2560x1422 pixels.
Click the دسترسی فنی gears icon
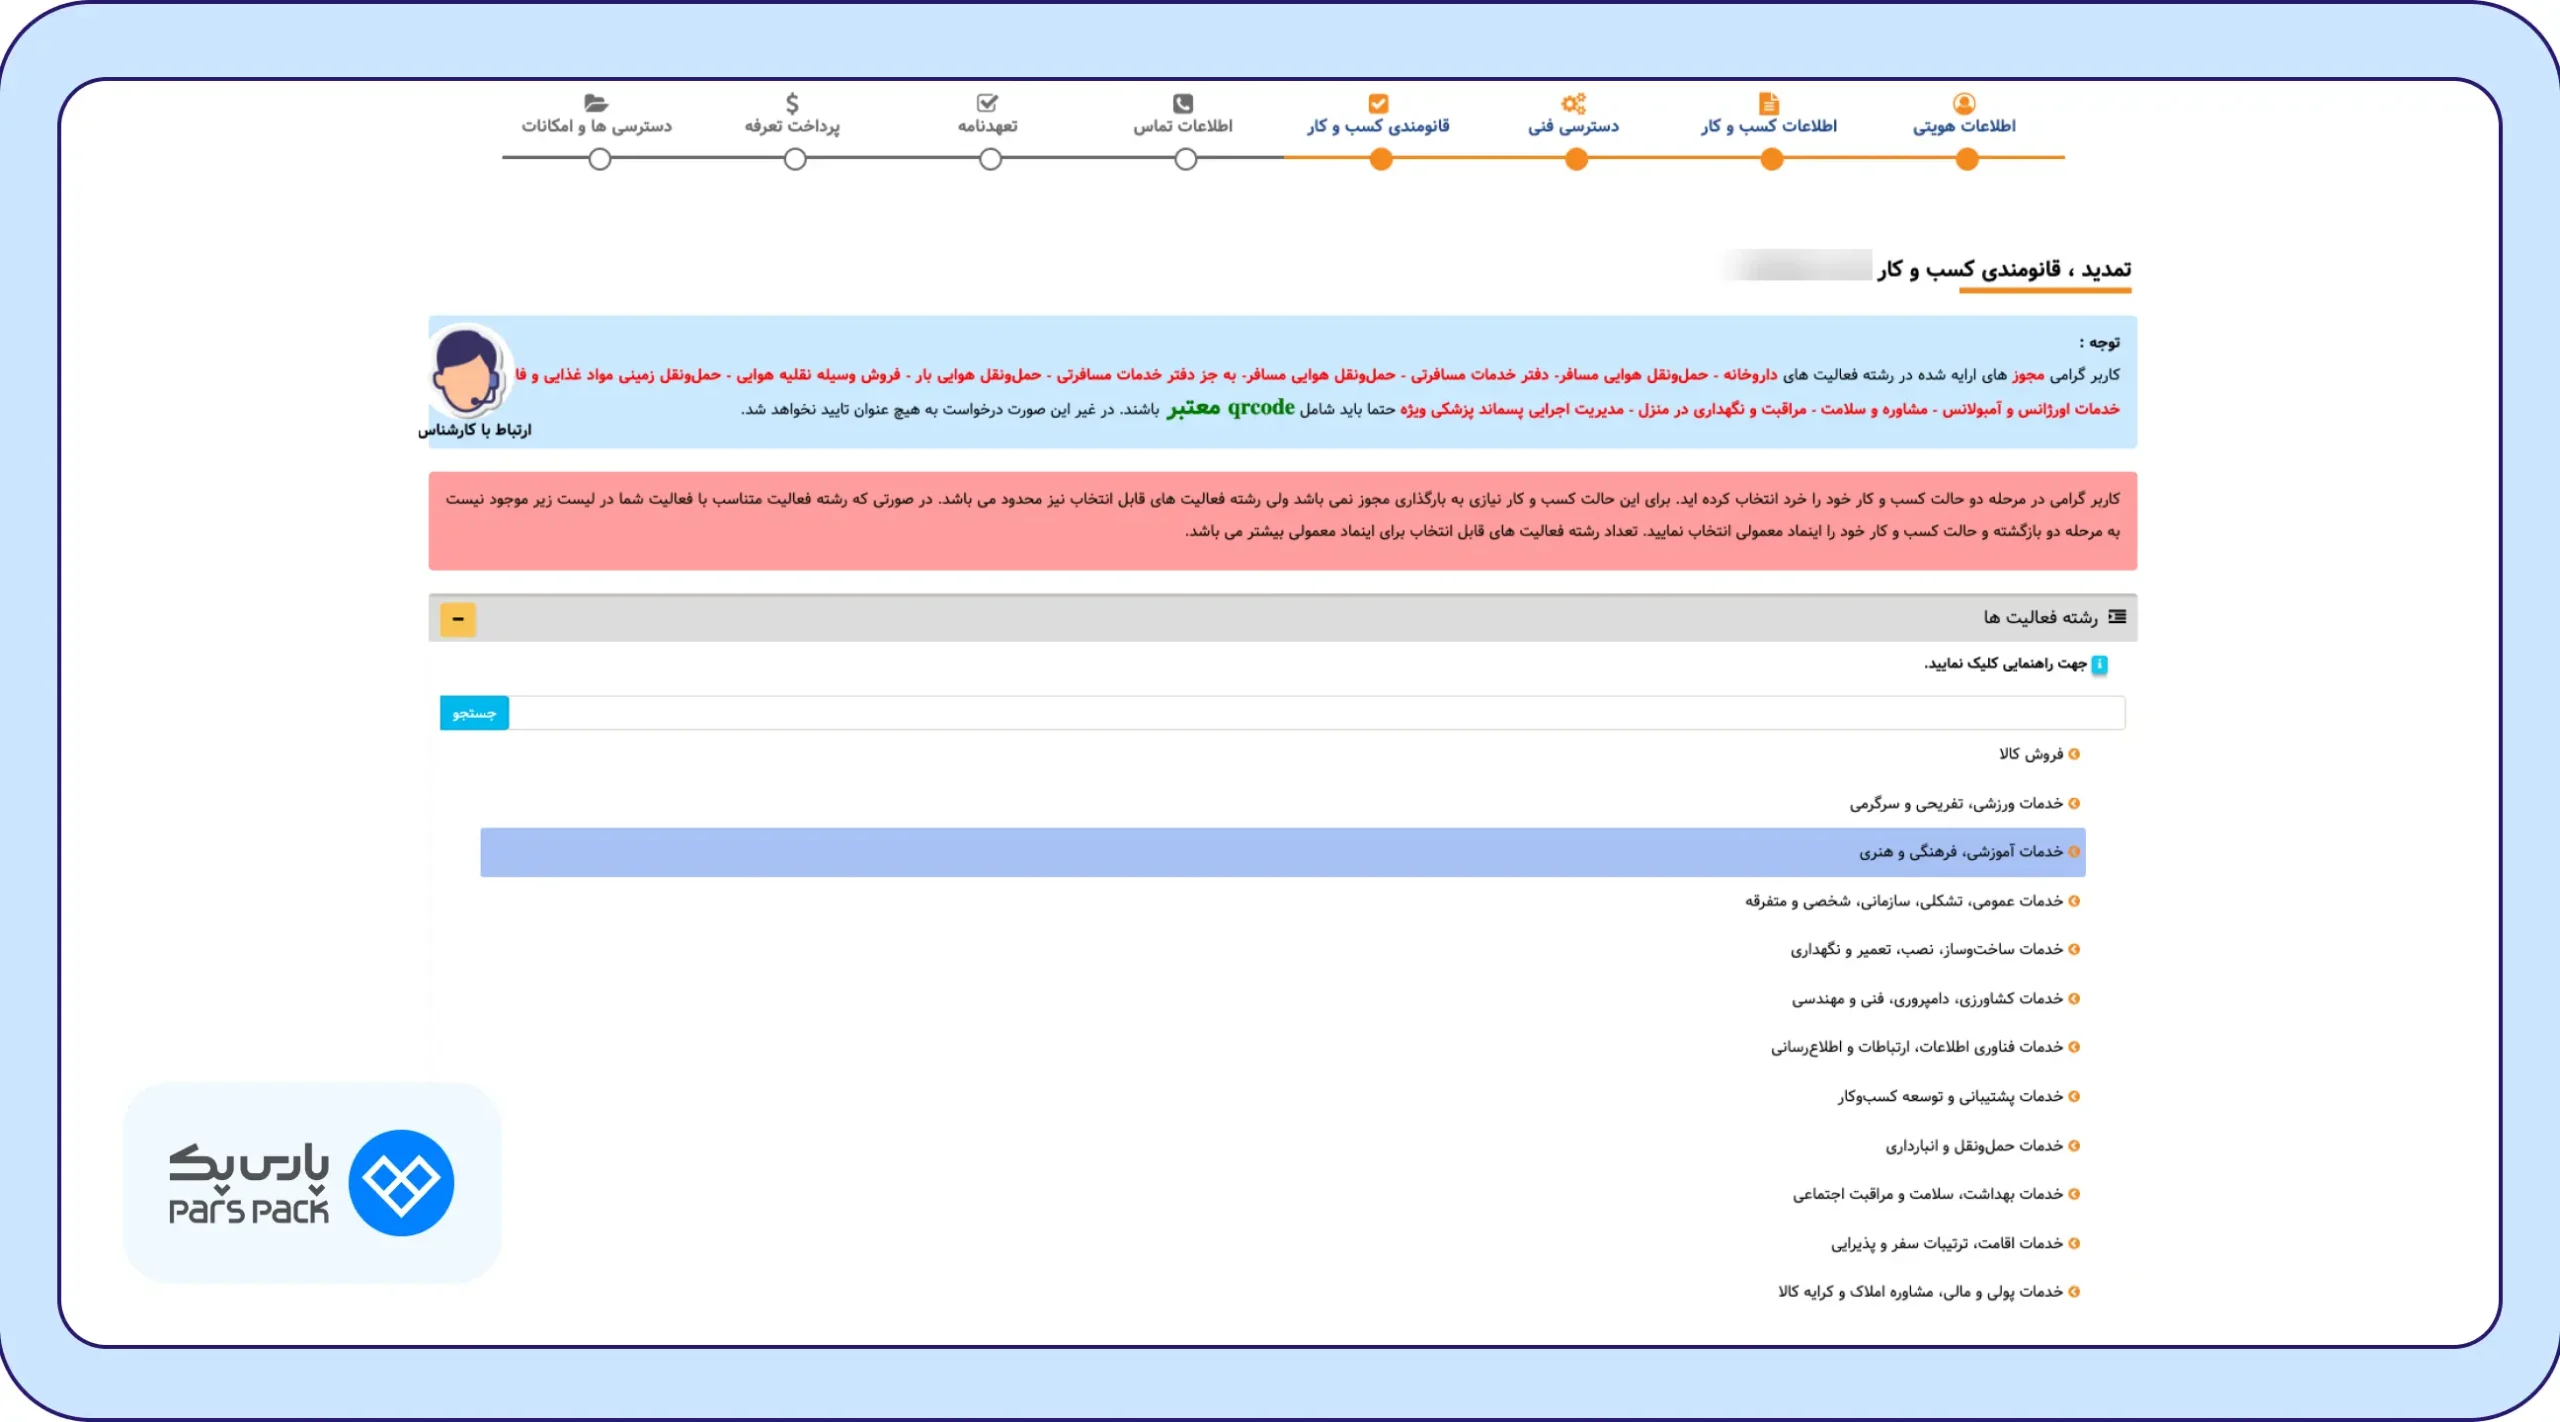pos(1574,103)
